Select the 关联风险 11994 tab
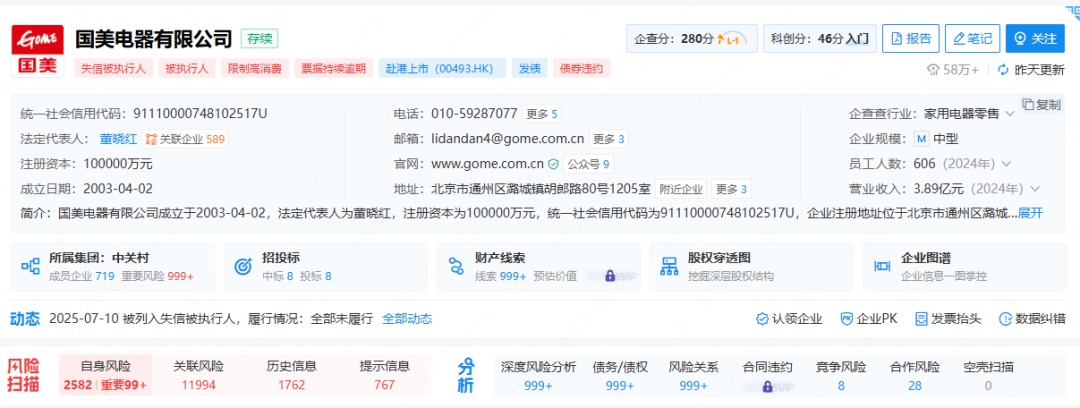 198,375
